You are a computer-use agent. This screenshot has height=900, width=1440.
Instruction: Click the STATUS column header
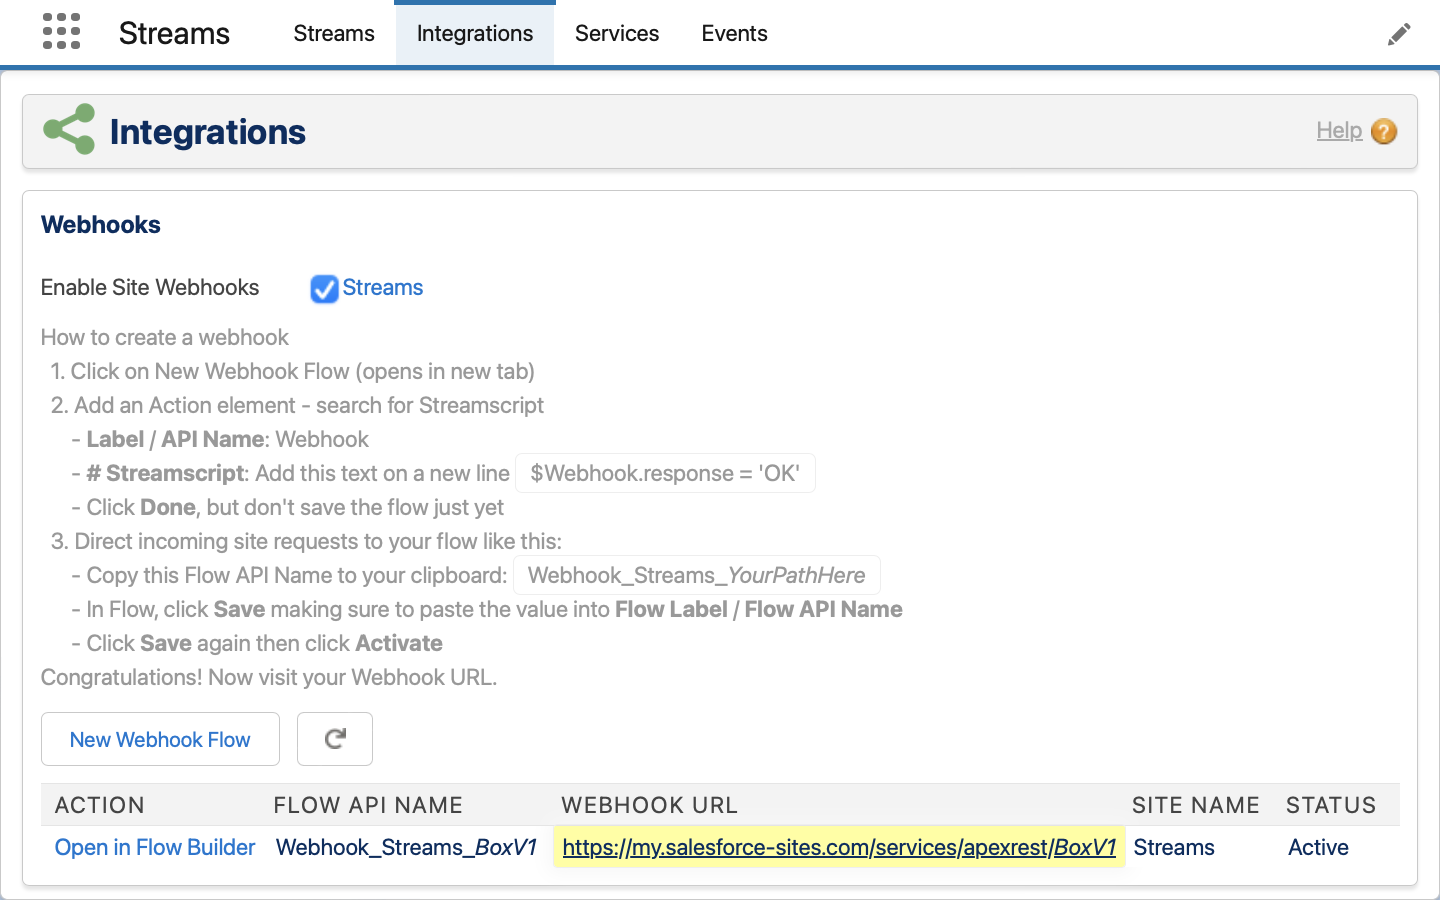pyautogui.click(x=1331, y=805)
